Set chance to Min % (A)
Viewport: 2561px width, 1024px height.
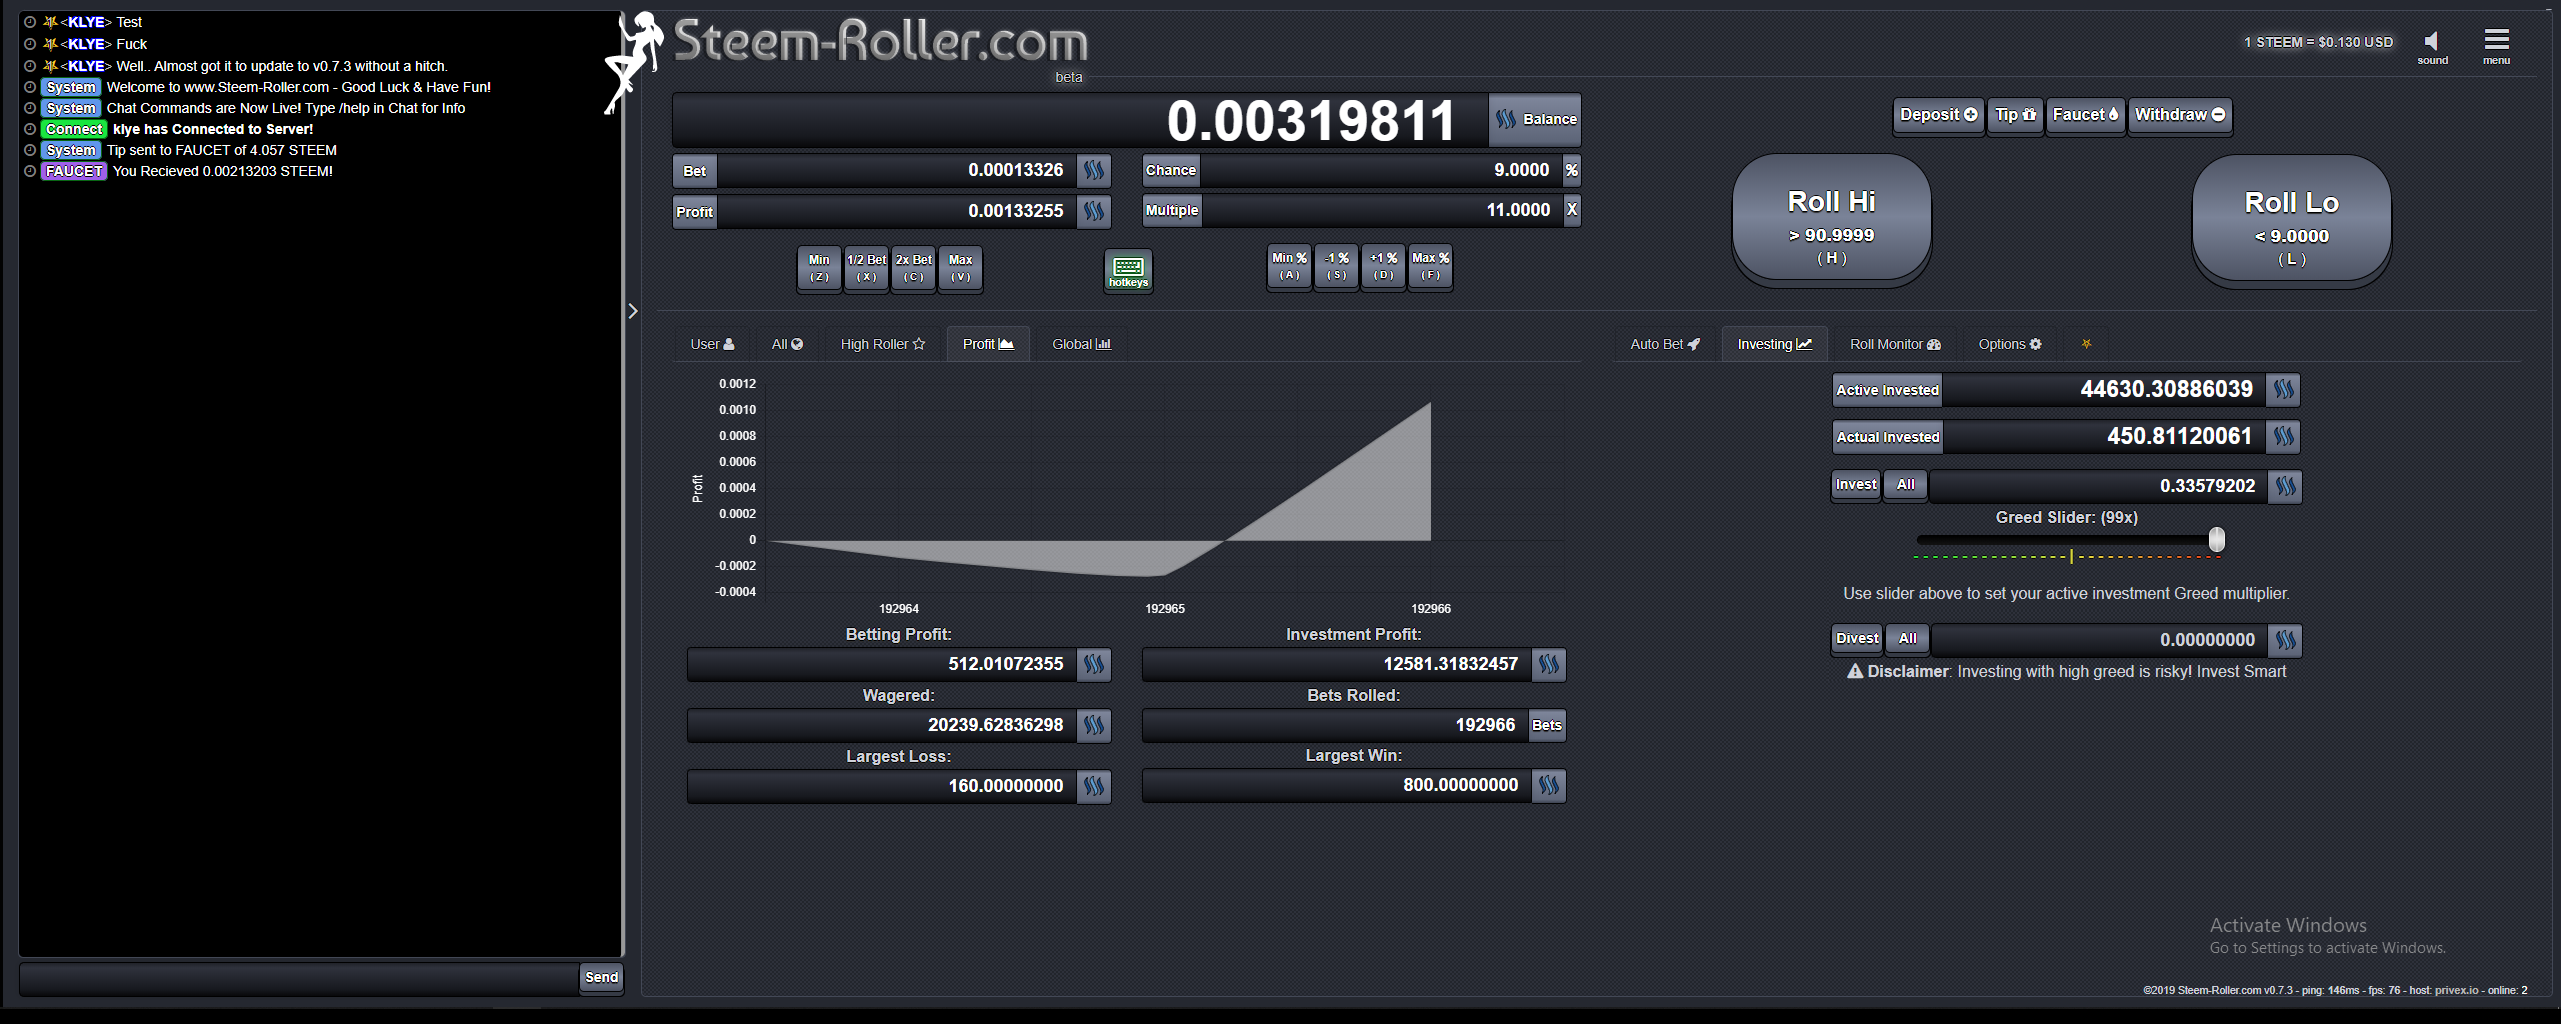pos(1289,266)
